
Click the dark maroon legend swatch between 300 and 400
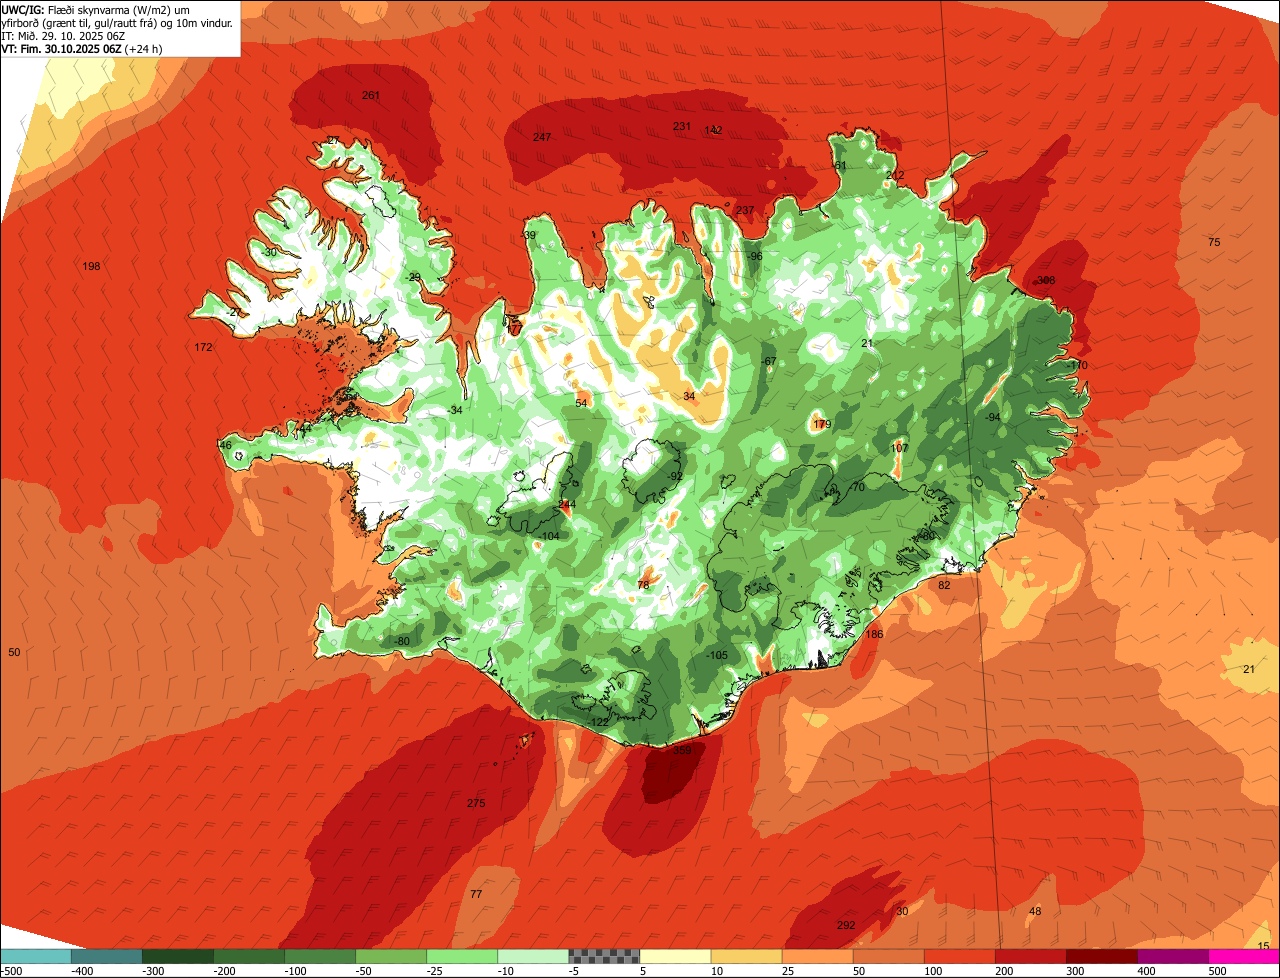point(1101,956)
